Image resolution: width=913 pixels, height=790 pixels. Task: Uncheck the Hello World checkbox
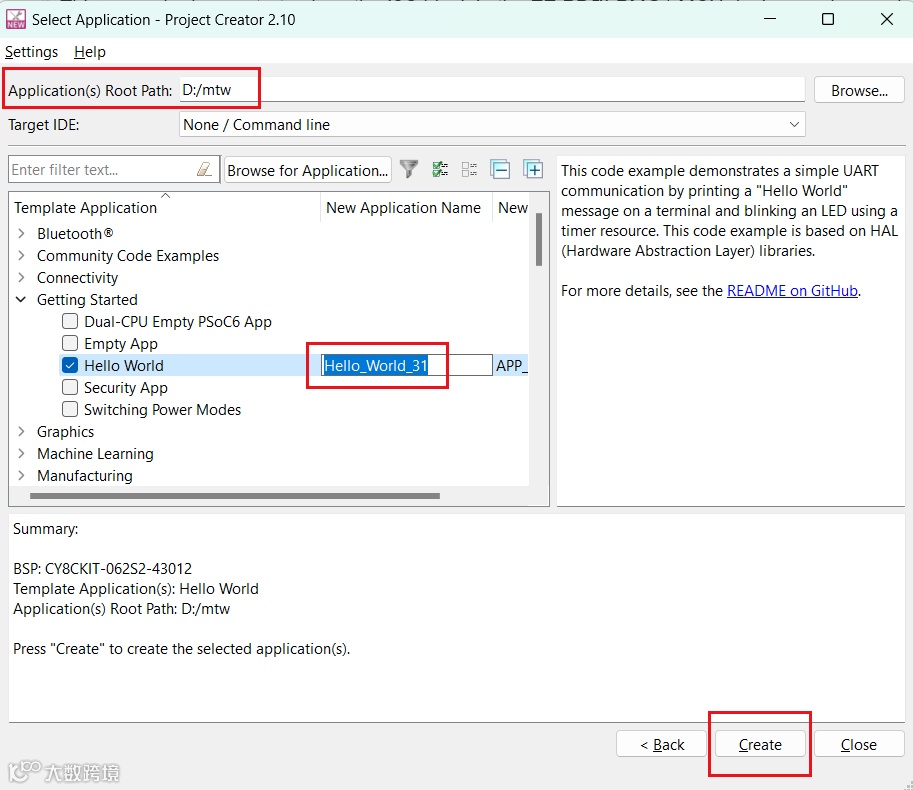(70, 366)
